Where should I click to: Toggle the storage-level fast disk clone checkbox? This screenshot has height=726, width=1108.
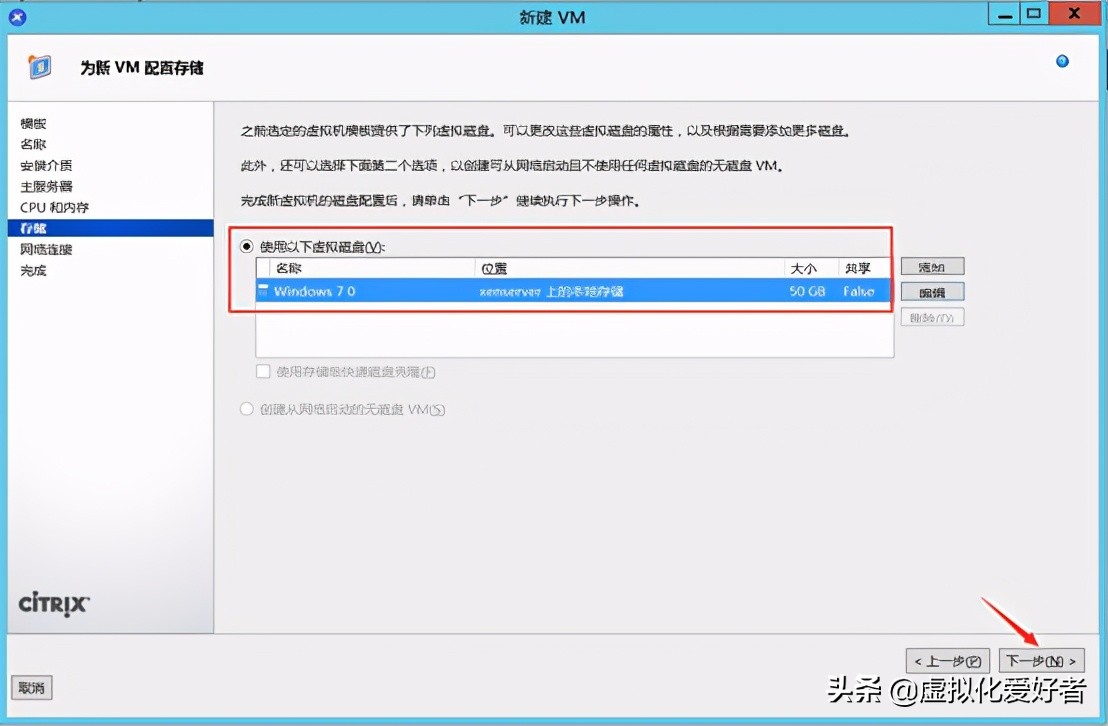[263, 371]
